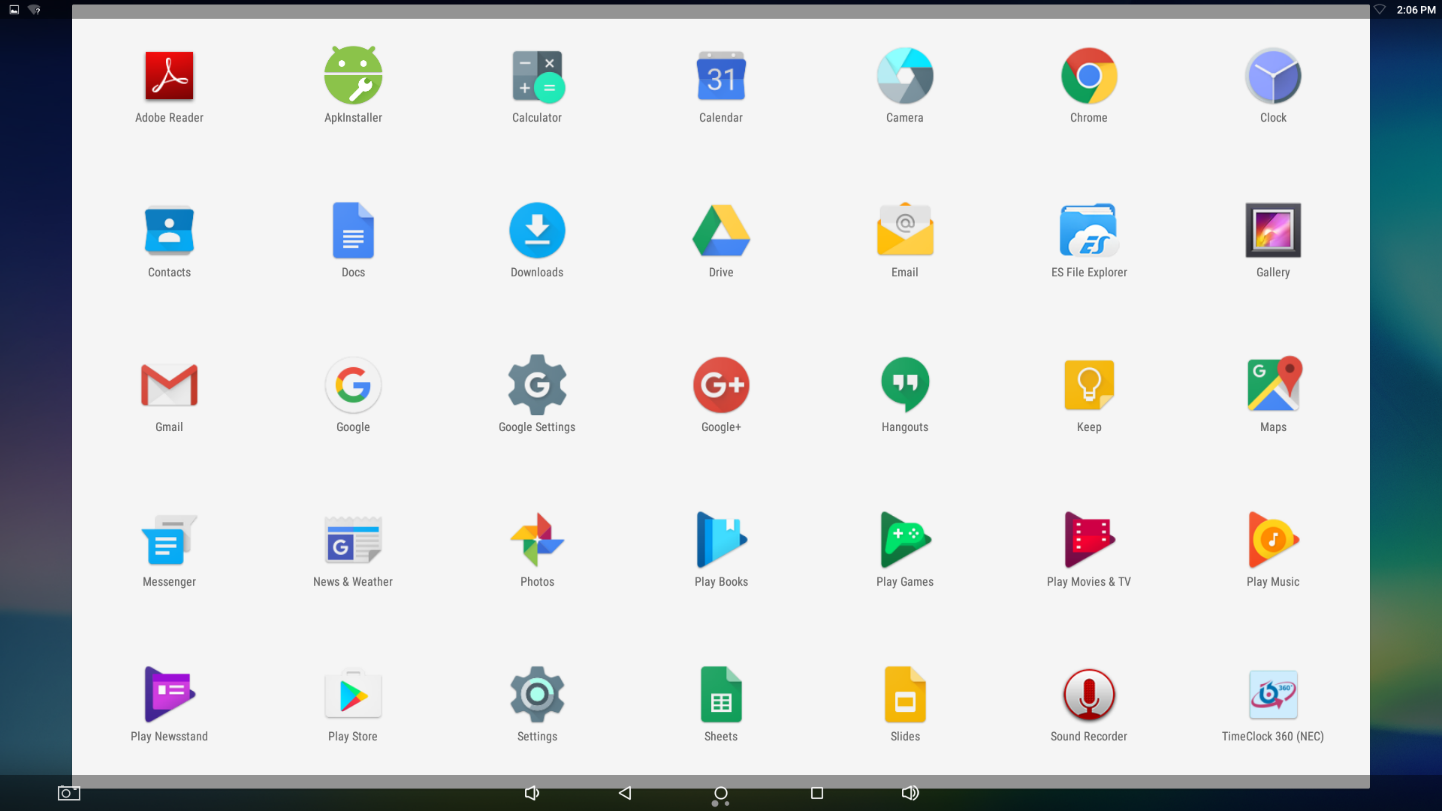The height and width of the screenshot is (811, 1442).
Task: Open the Clock app
Action: tap(1273, 76)
